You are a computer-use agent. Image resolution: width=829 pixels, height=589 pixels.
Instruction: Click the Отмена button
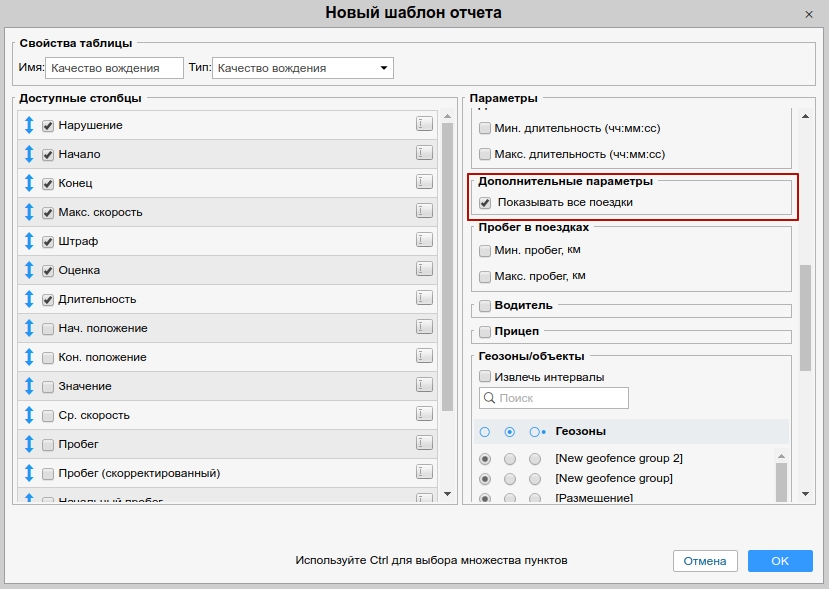point(705,561)
